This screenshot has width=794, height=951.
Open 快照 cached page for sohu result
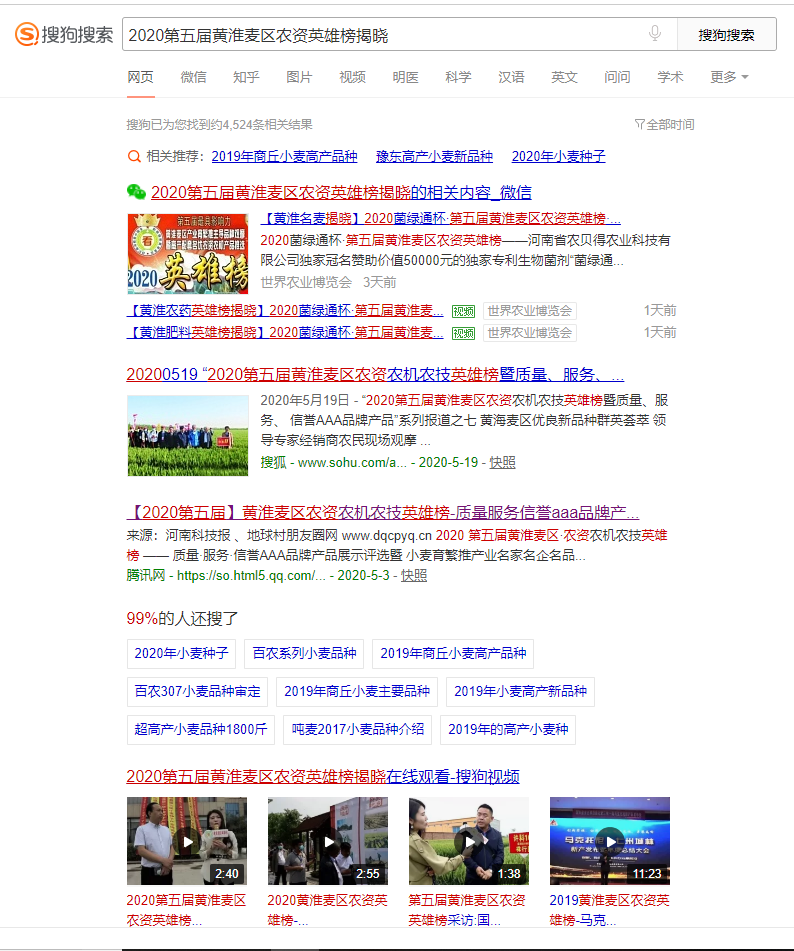[503, 462]
